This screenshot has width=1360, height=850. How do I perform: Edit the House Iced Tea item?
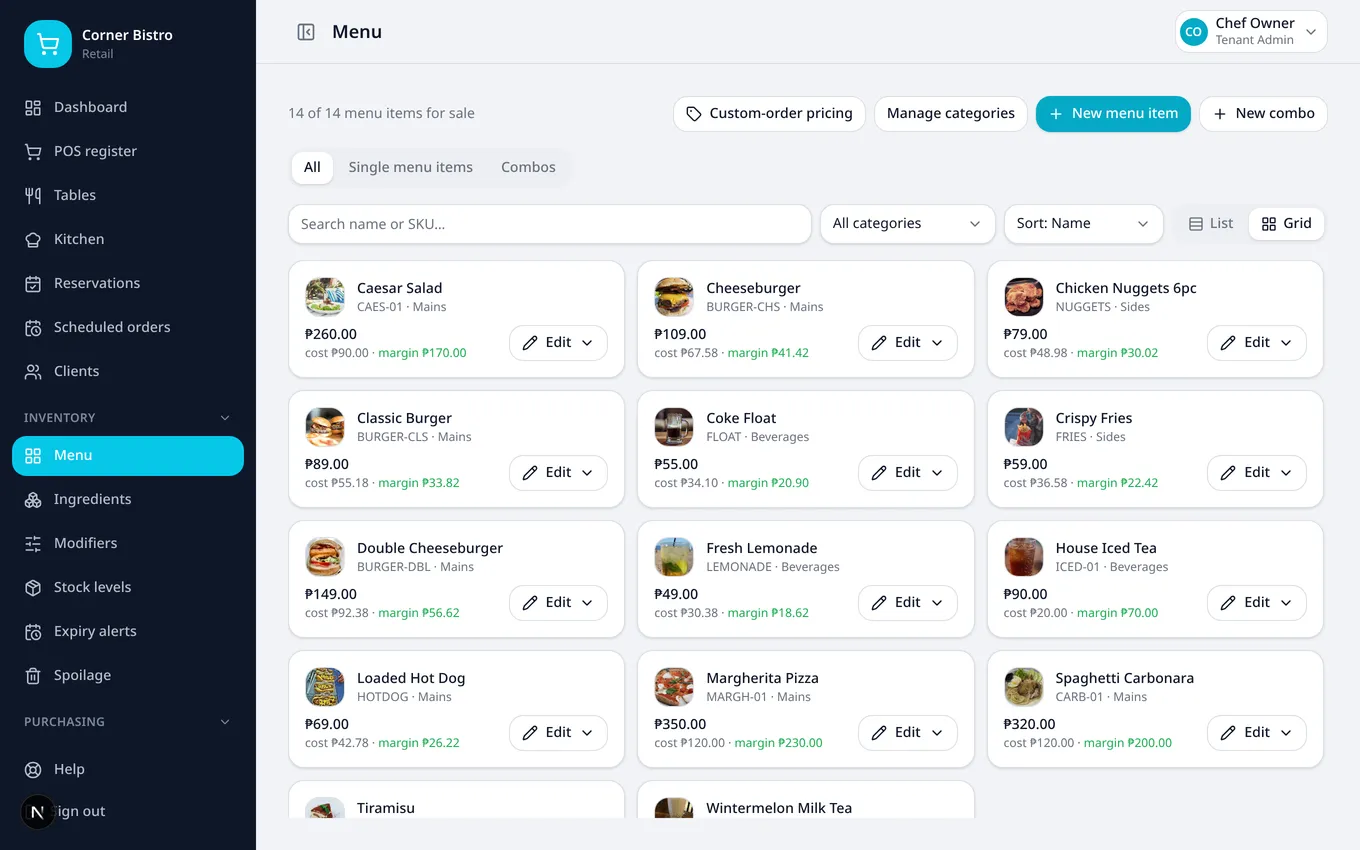tap(1256, 603)
